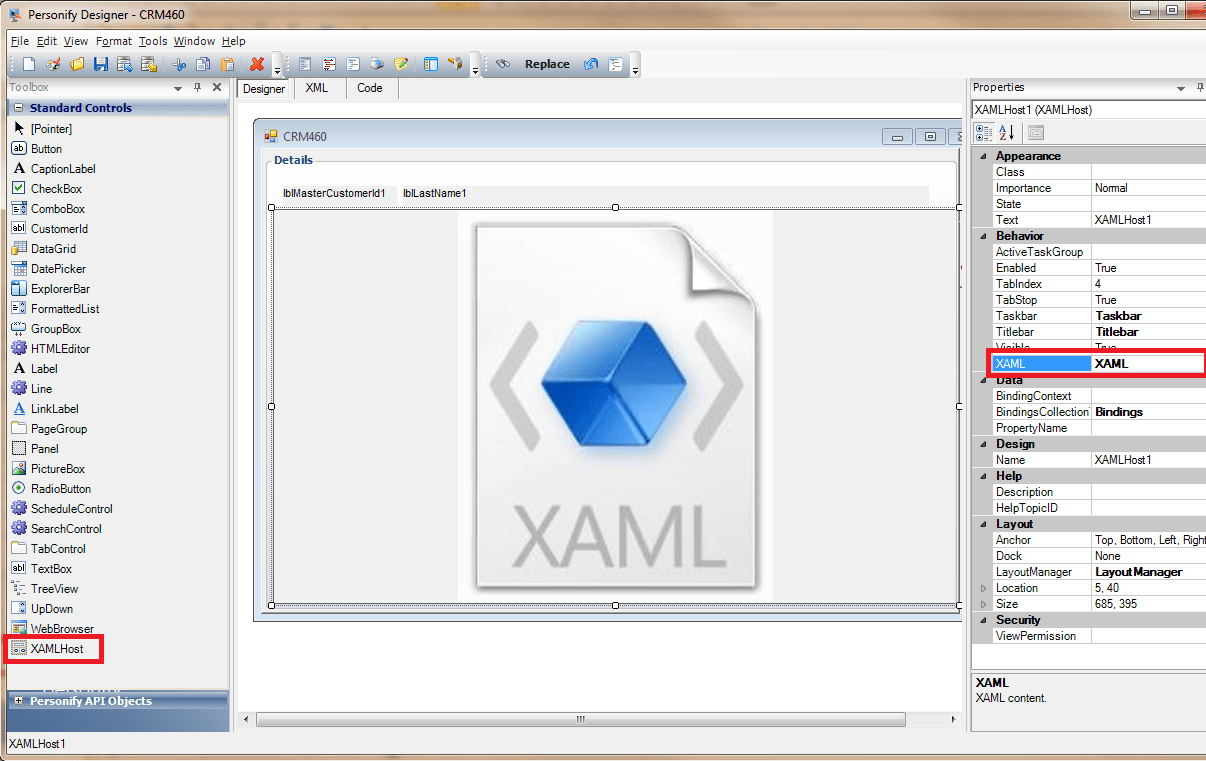The image size is (1206, 761).
Task: Open the Window menu
Action: tap(194, 41)
